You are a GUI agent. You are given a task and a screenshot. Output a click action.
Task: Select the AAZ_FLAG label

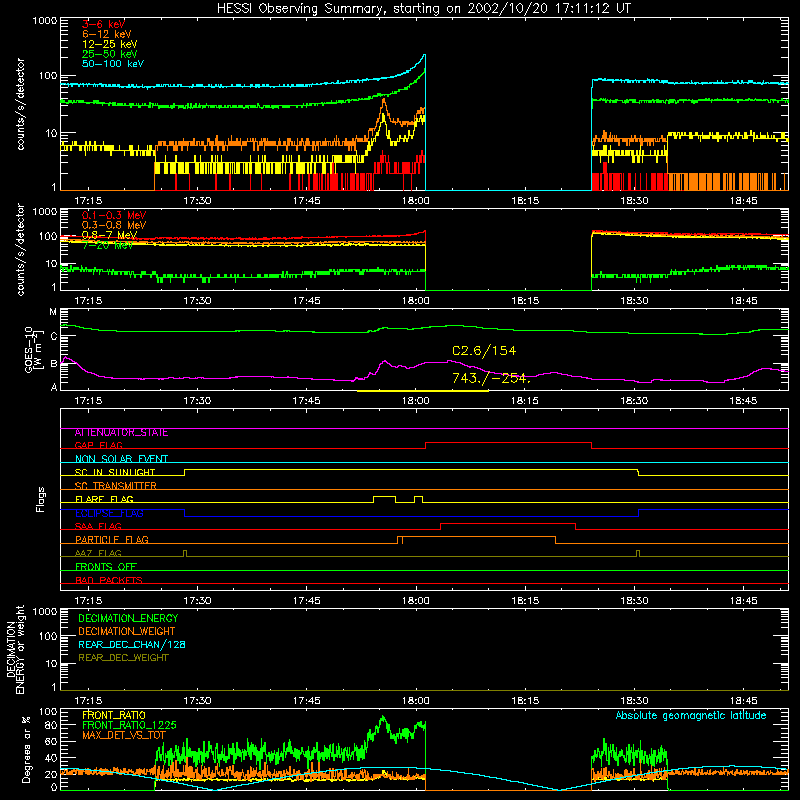pos(98,553)
